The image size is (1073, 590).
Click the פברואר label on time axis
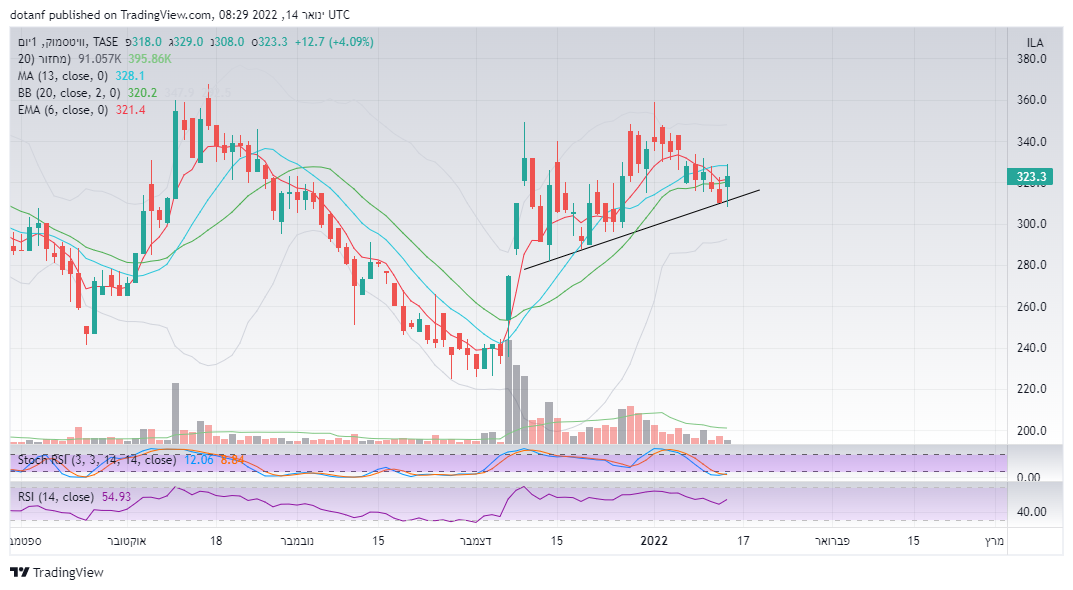(832, 541)
